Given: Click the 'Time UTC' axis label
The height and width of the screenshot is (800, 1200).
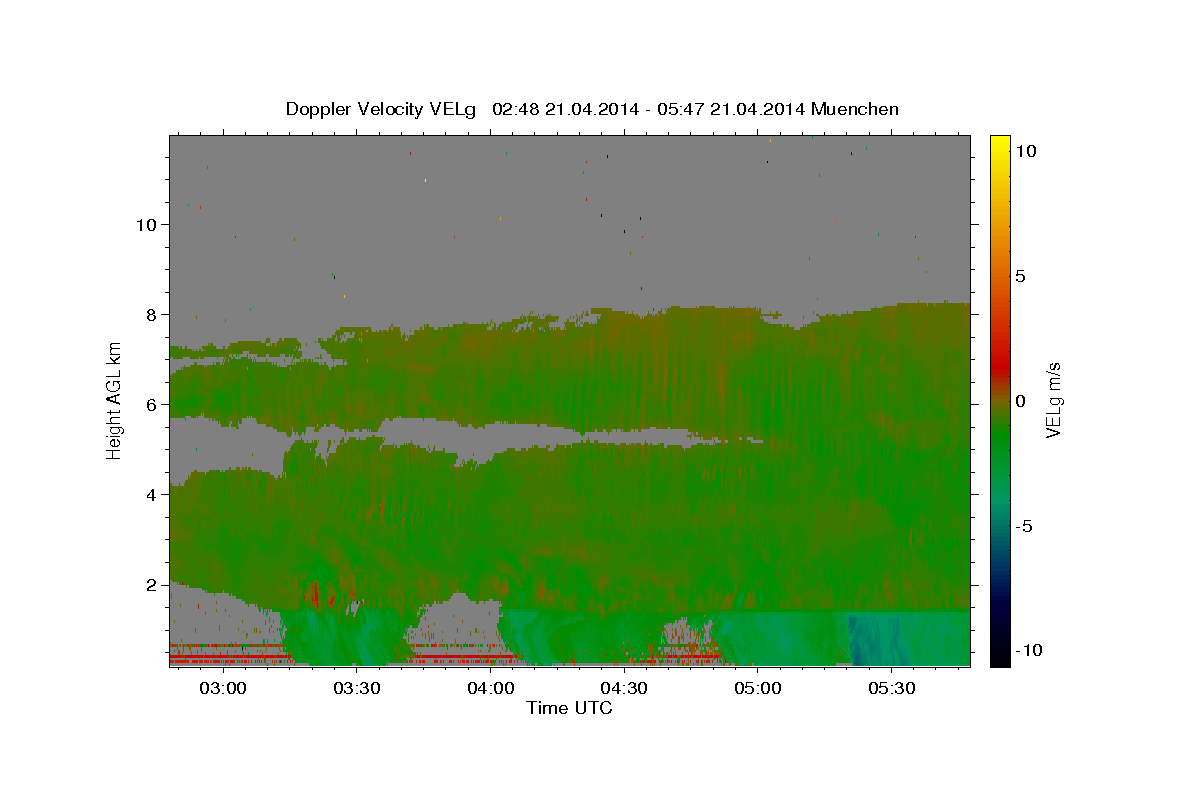Looking at the screenshot, I should 569,708.
